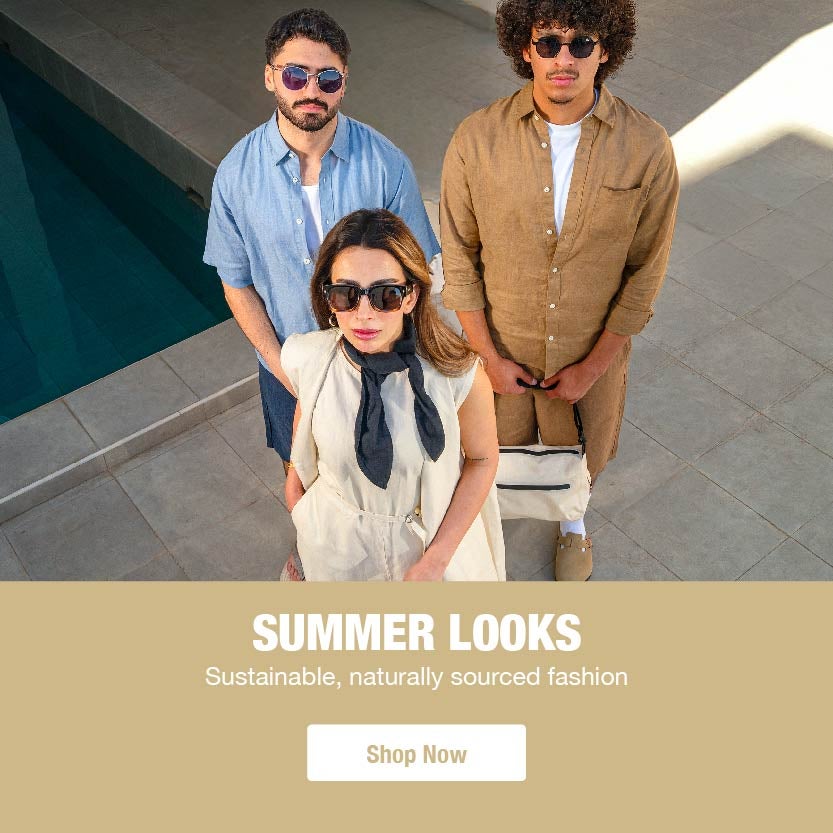Click the tan suede clog shoe
Image resolution: width=833 pixels, height=833 pixels.
(x=573, y=556)
